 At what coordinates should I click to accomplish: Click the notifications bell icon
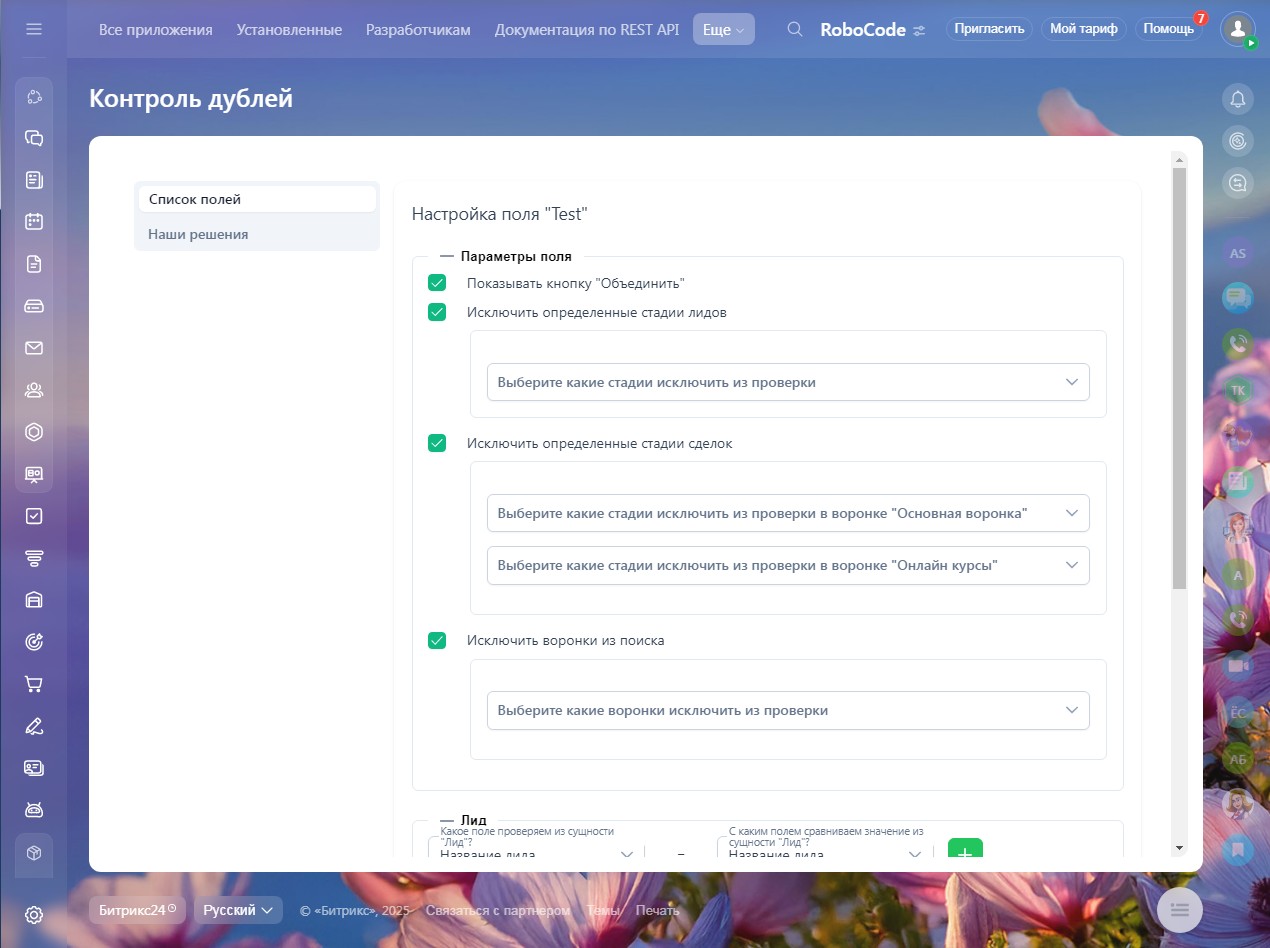coord(1238,99)
